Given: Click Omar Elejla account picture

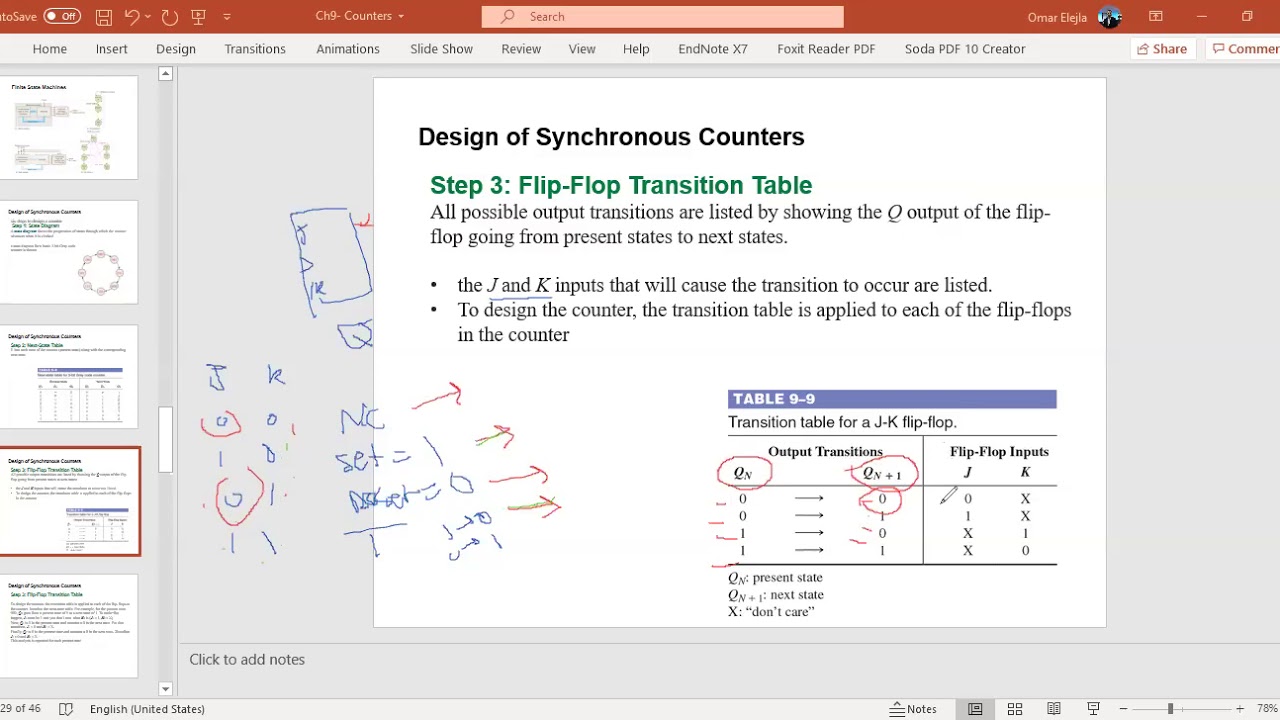Looking at the screenshot, I should [x=1109, y=16].
